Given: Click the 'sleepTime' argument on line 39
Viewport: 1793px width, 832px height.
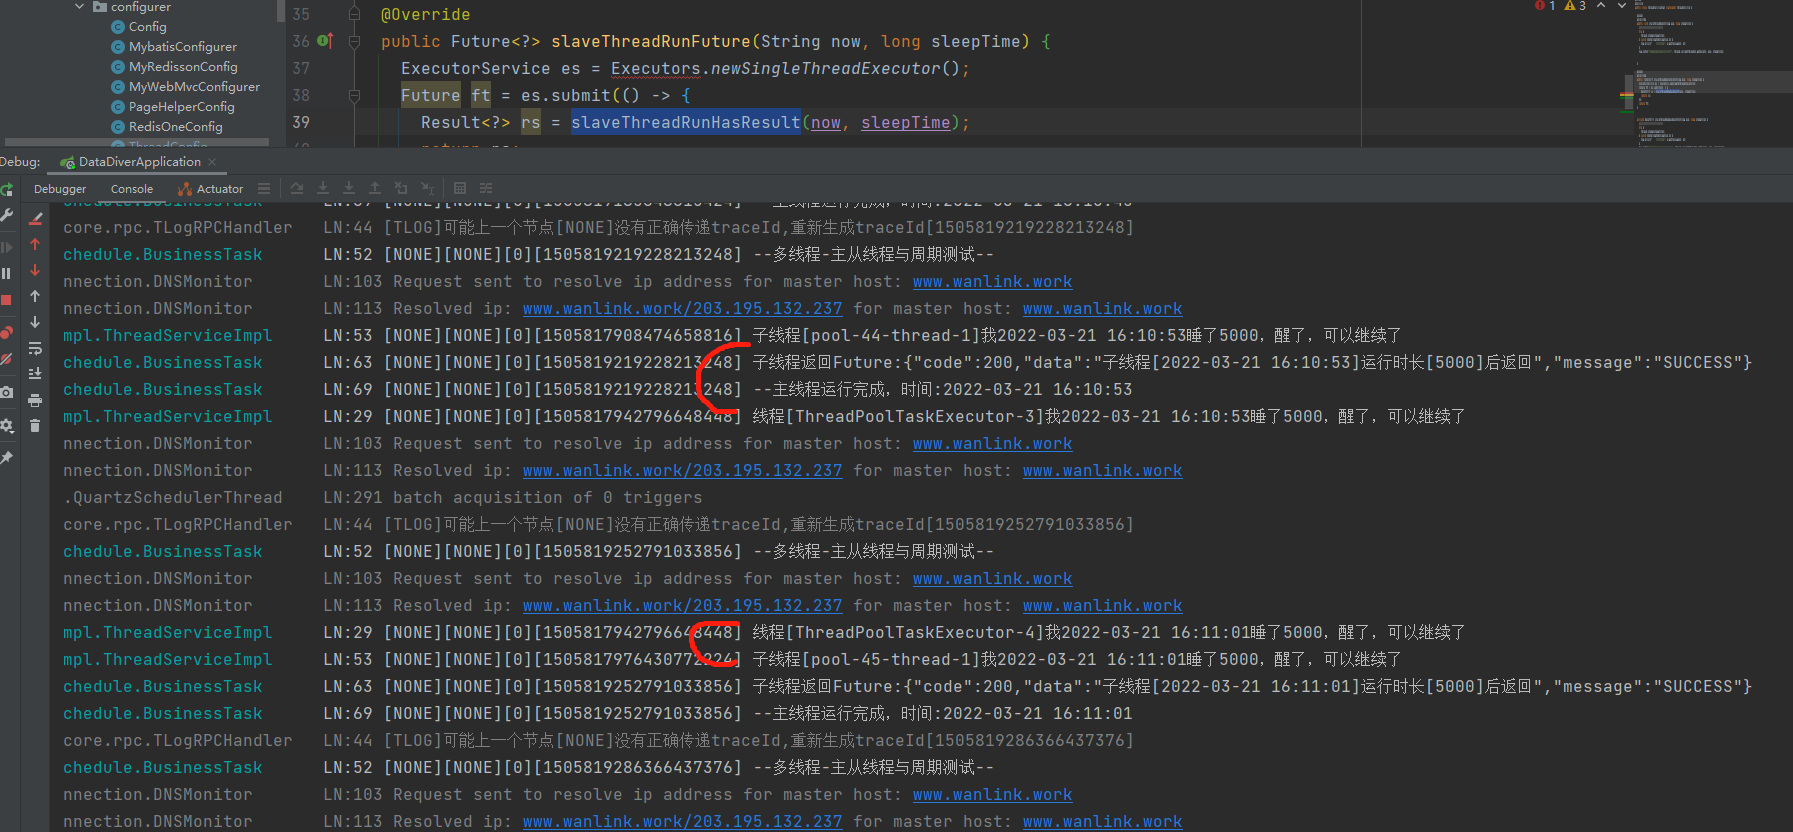Looking at the screenshot, I should [905, 122].
